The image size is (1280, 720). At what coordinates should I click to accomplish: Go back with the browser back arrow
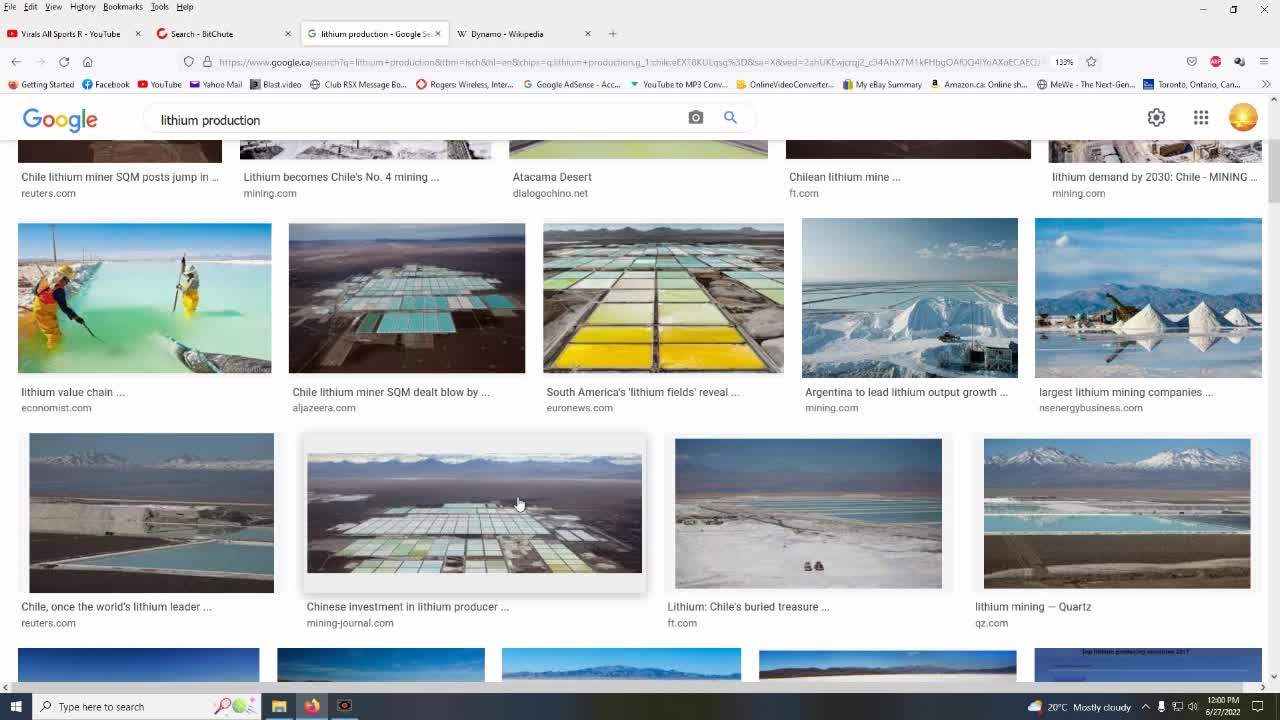(x=16, y=62)
